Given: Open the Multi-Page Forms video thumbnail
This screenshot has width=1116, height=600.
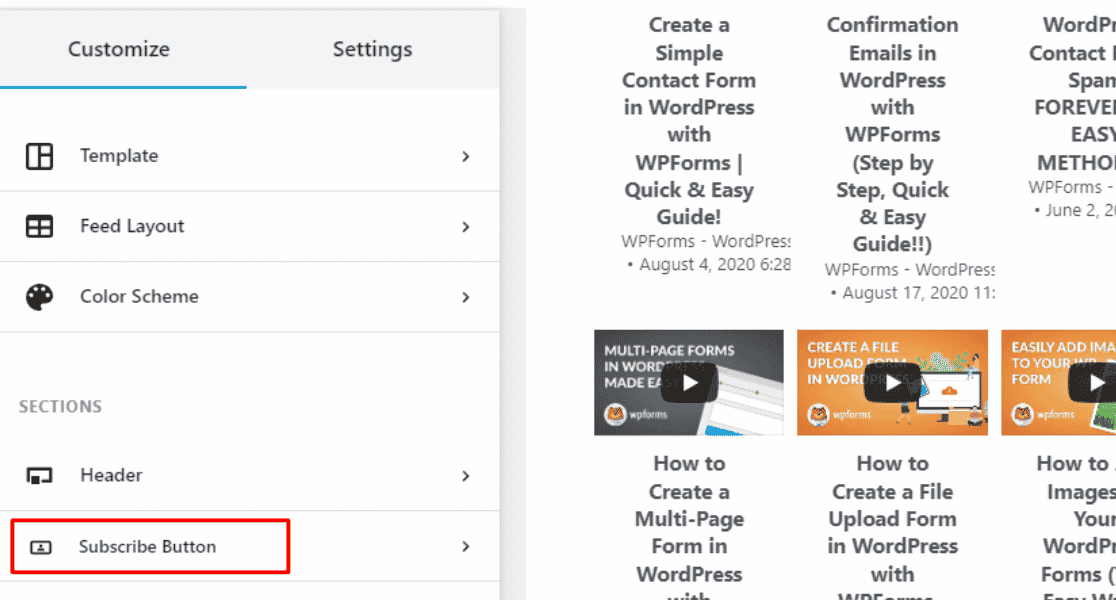Looking at the screenshot, I should tap(689, 382).
